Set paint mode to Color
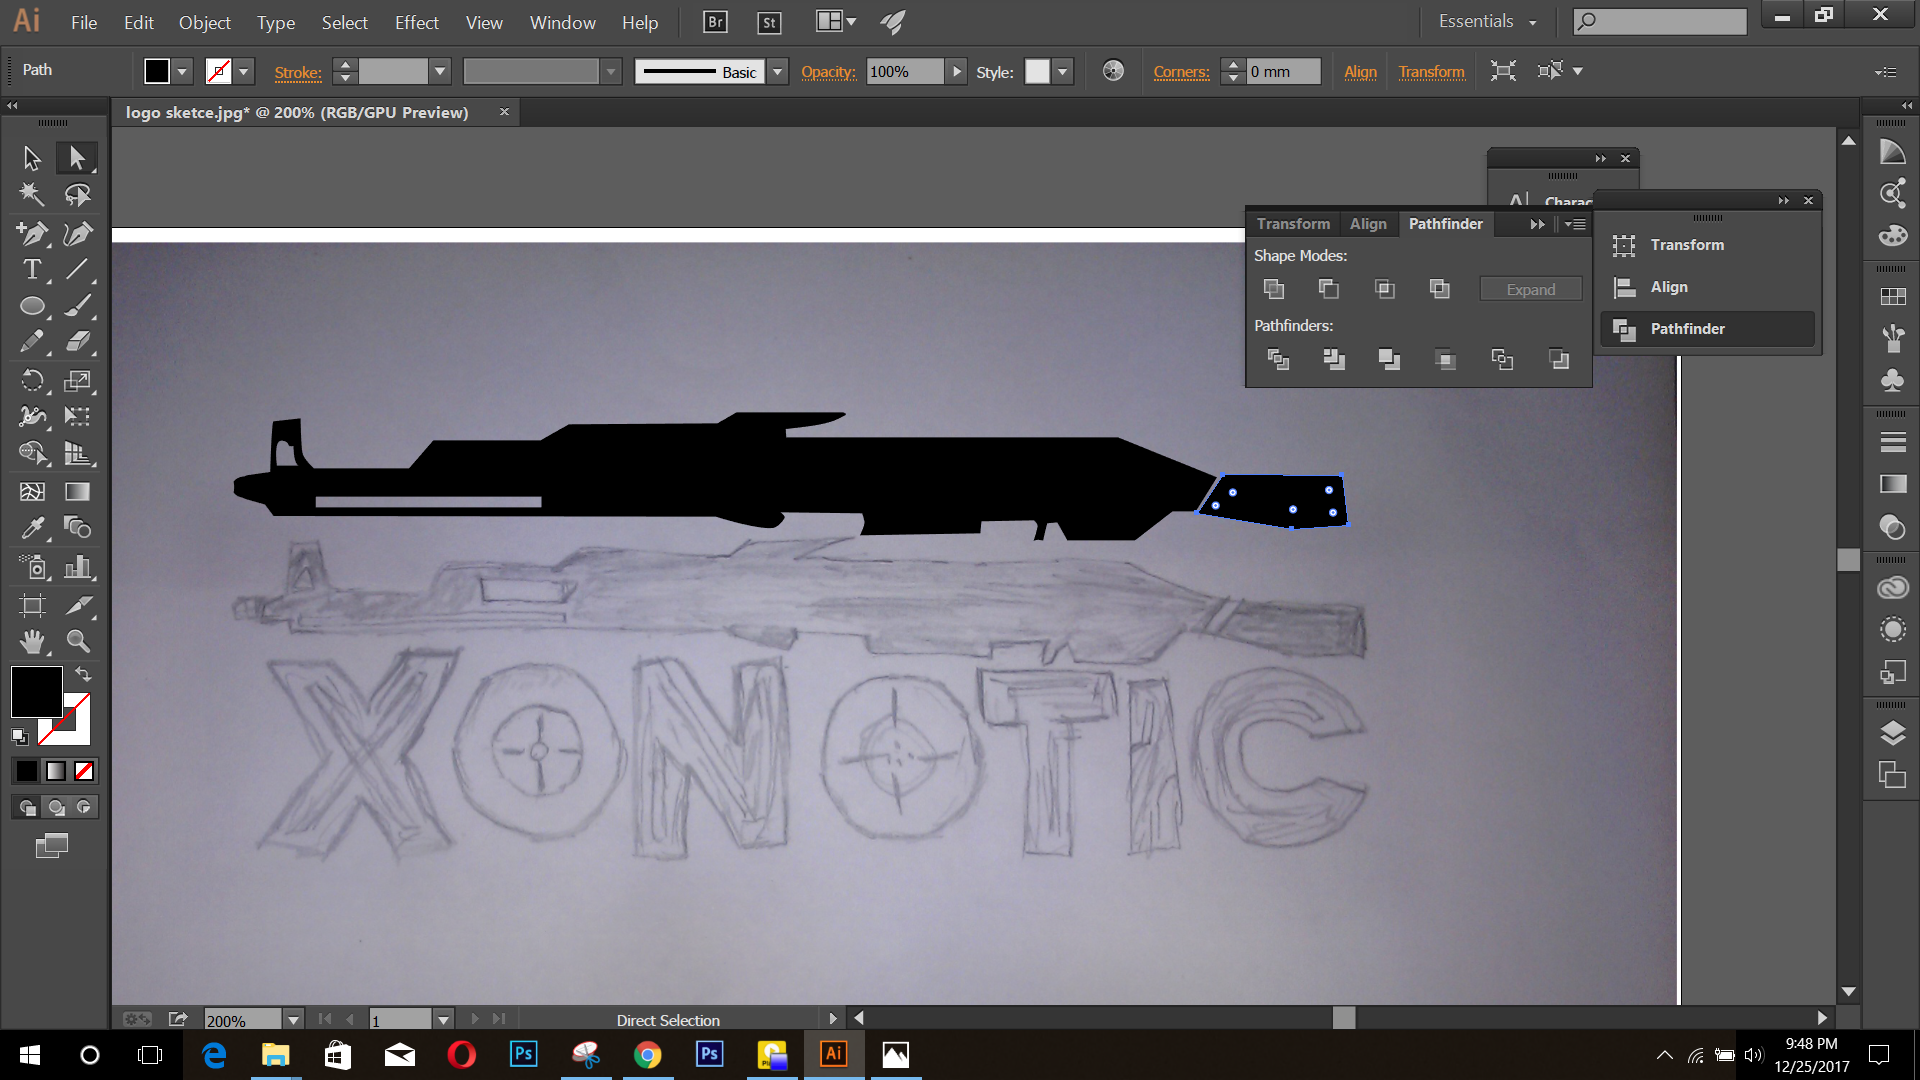The width and height of the screenshot is (1920, 1080). click(27, 771)
